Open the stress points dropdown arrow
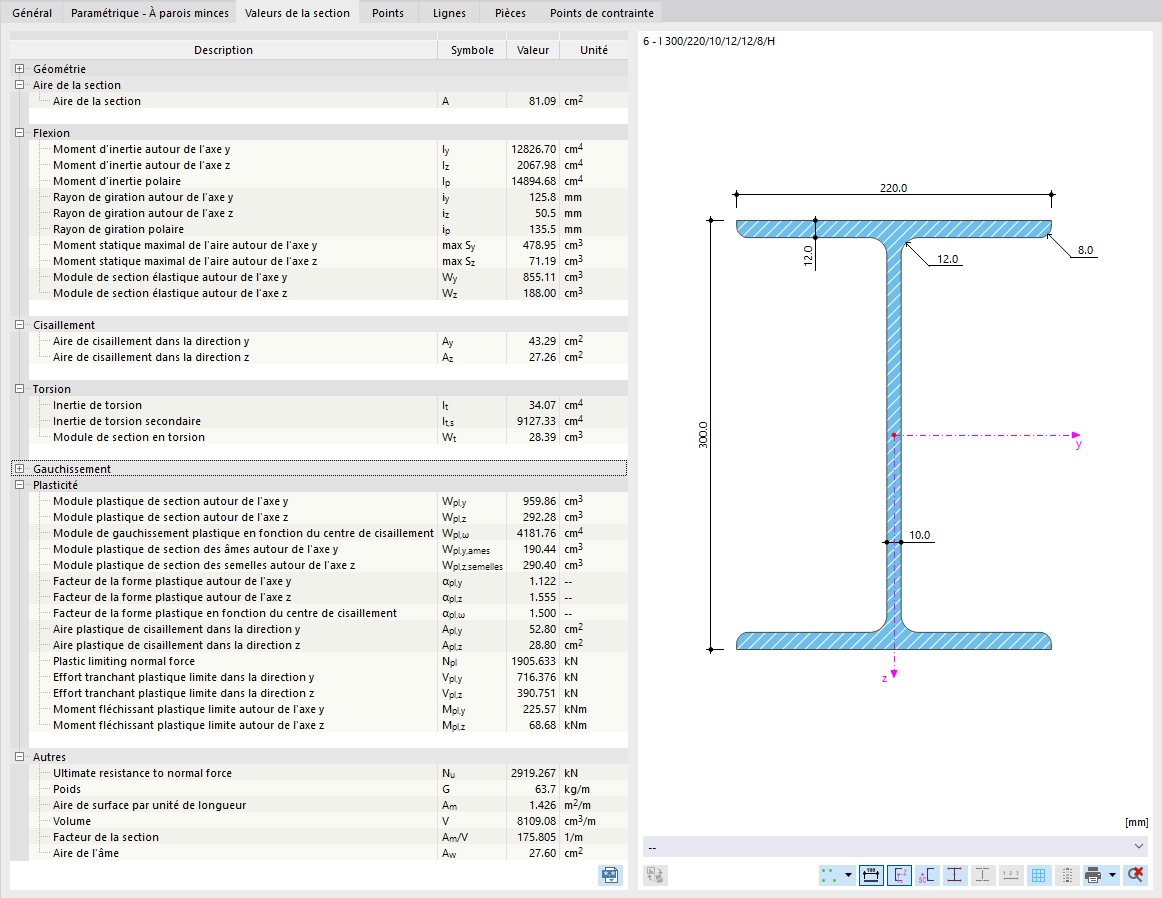The width and height of the screenshot is (1162, 898). click(849, 875)
